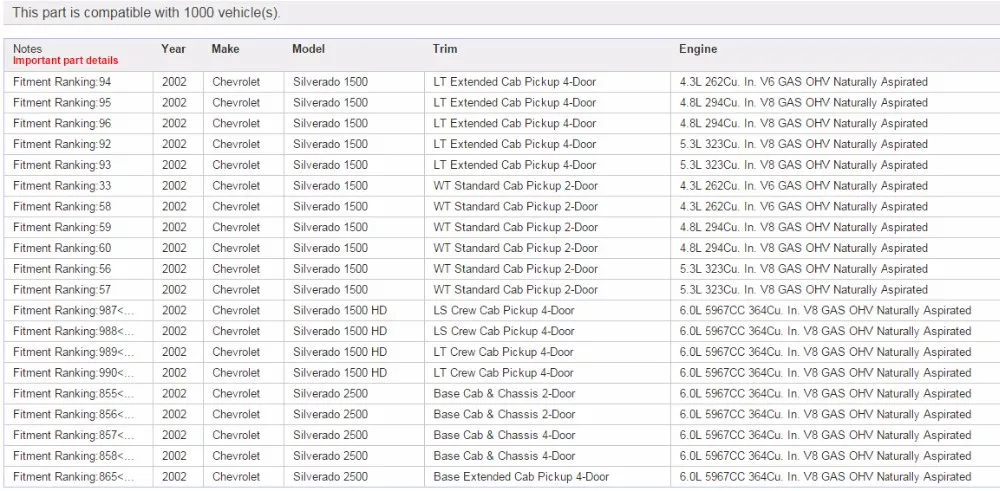Screen dimensions: 1000x491
Task: Click 'Base Cab & Chassis 2-Door' in Ranking:855 row
Action: (x=504, y=393)
